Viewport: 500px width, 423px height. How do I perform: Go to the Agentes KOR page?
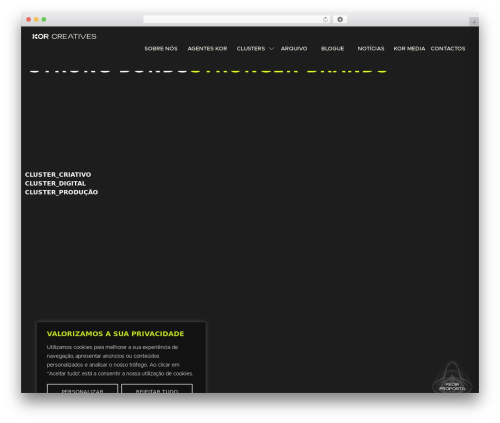pos(207,49)
